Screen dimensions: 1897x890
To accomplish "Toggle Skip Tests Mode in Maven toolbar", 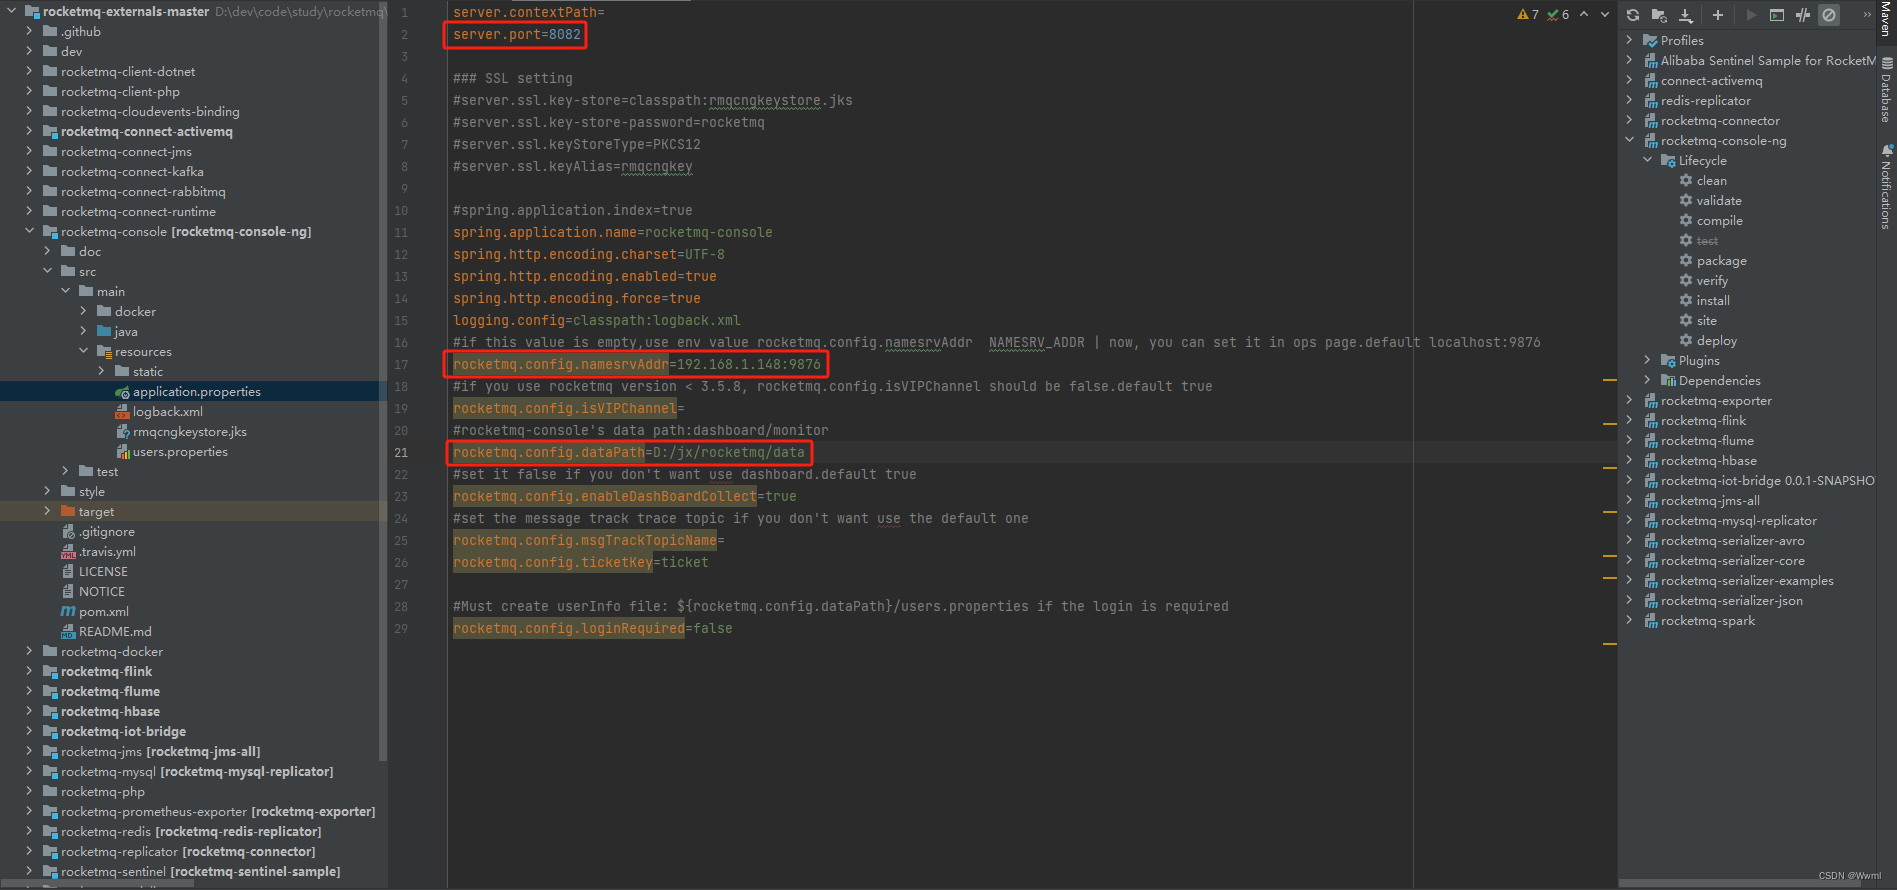I will click(1829, 15).
